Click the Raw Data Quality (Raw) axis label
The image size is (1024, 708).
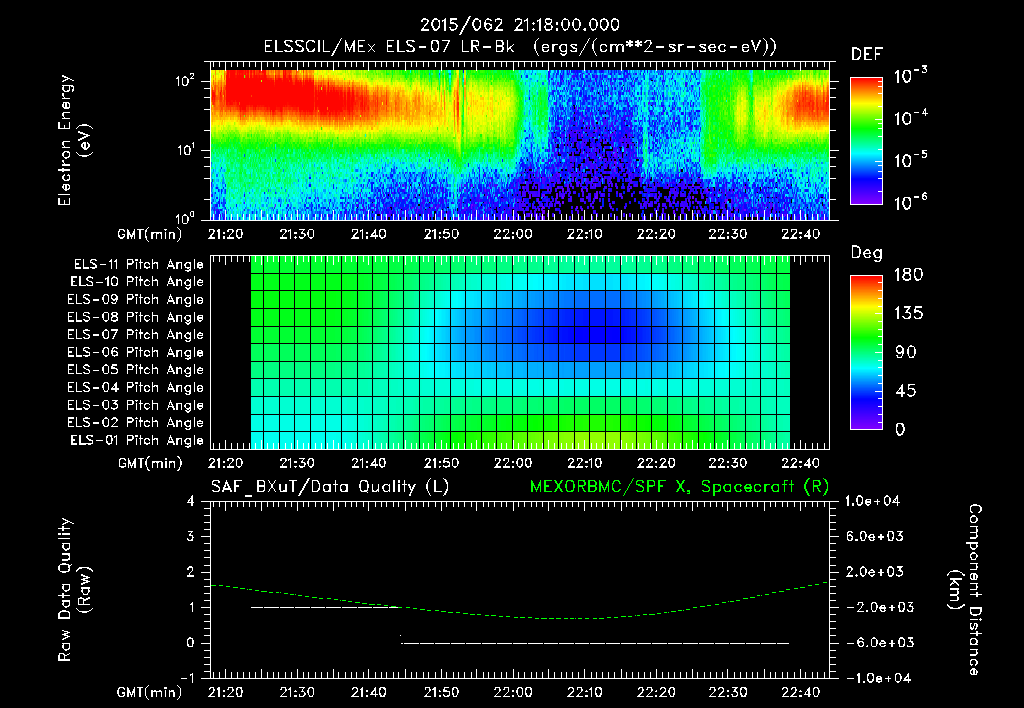[x=74, y=589]
